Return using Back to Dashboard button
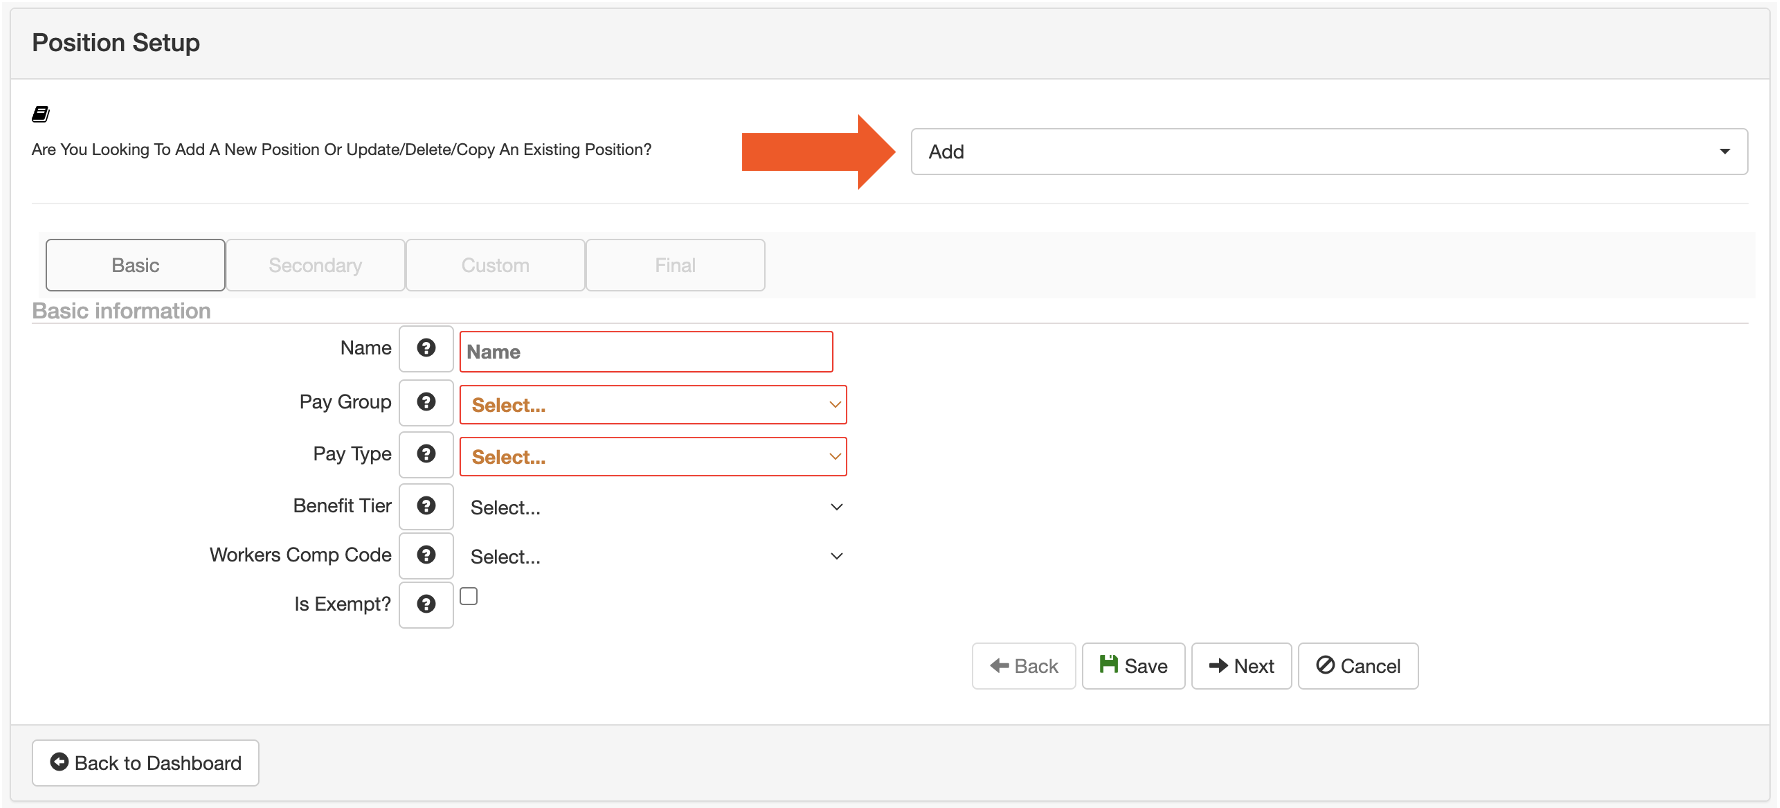 click(146, 763)
